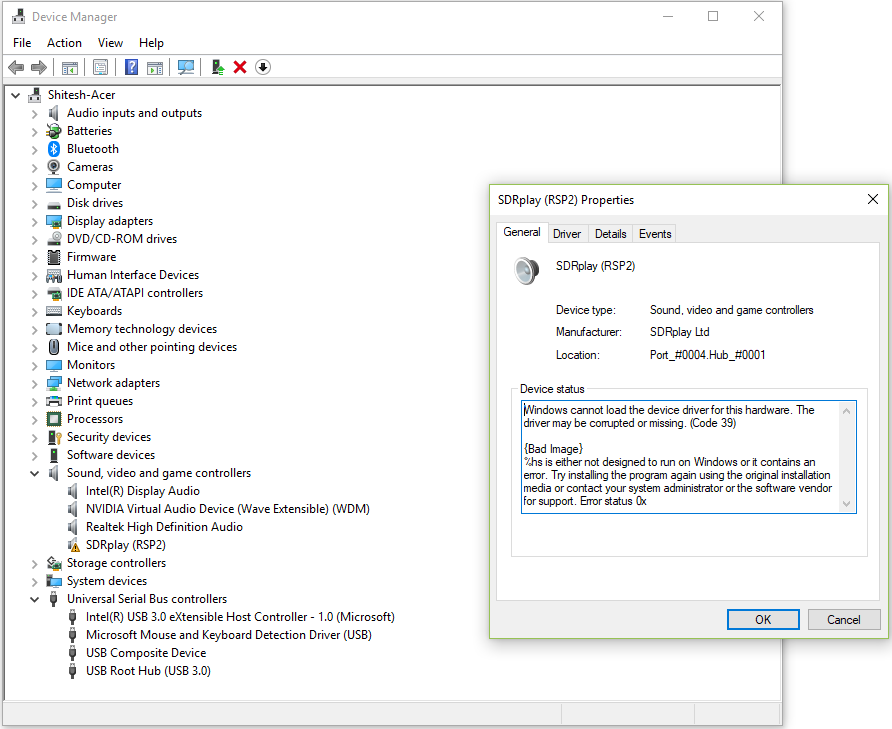
Task: Click Cancel in SDRplay Properties
Action: 844,619
